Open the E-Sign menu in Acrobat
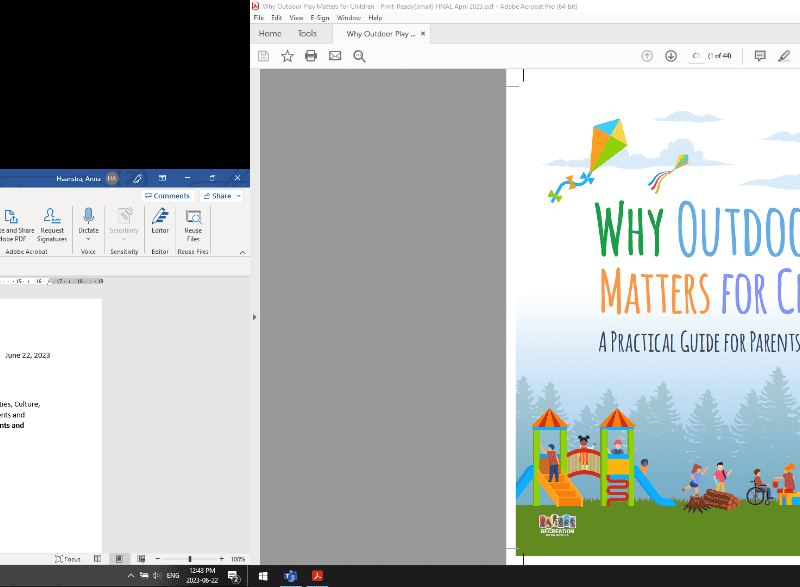800x587 pixels. coord(320,18)
